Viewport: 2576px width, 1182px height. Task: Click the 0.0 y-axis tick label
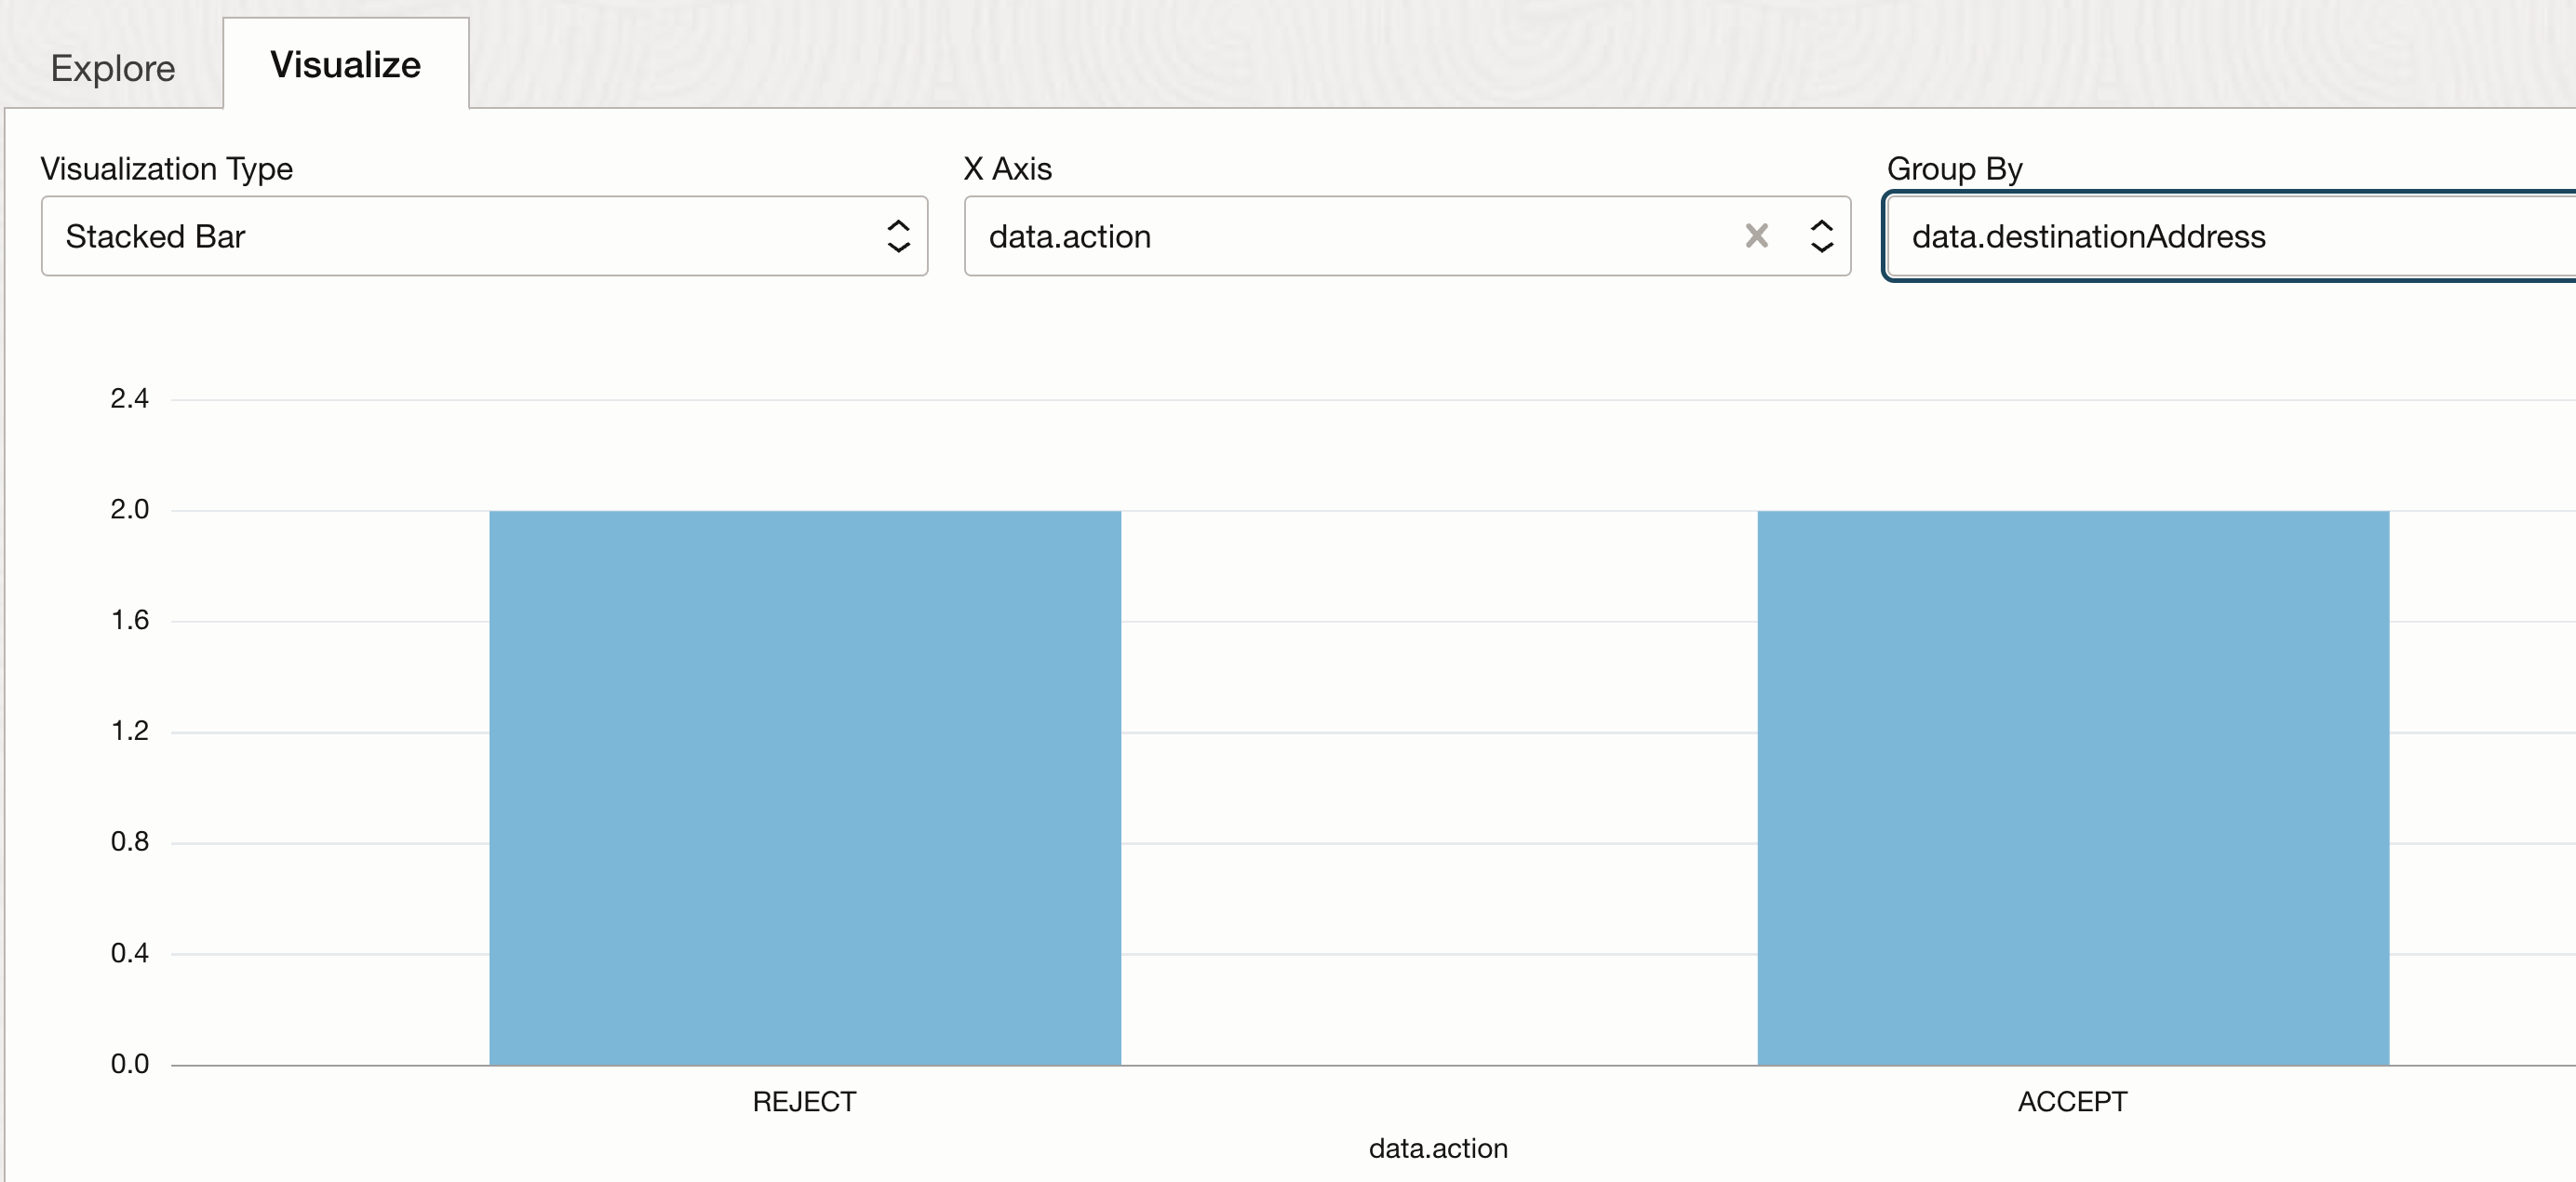tap(130, 1064)
